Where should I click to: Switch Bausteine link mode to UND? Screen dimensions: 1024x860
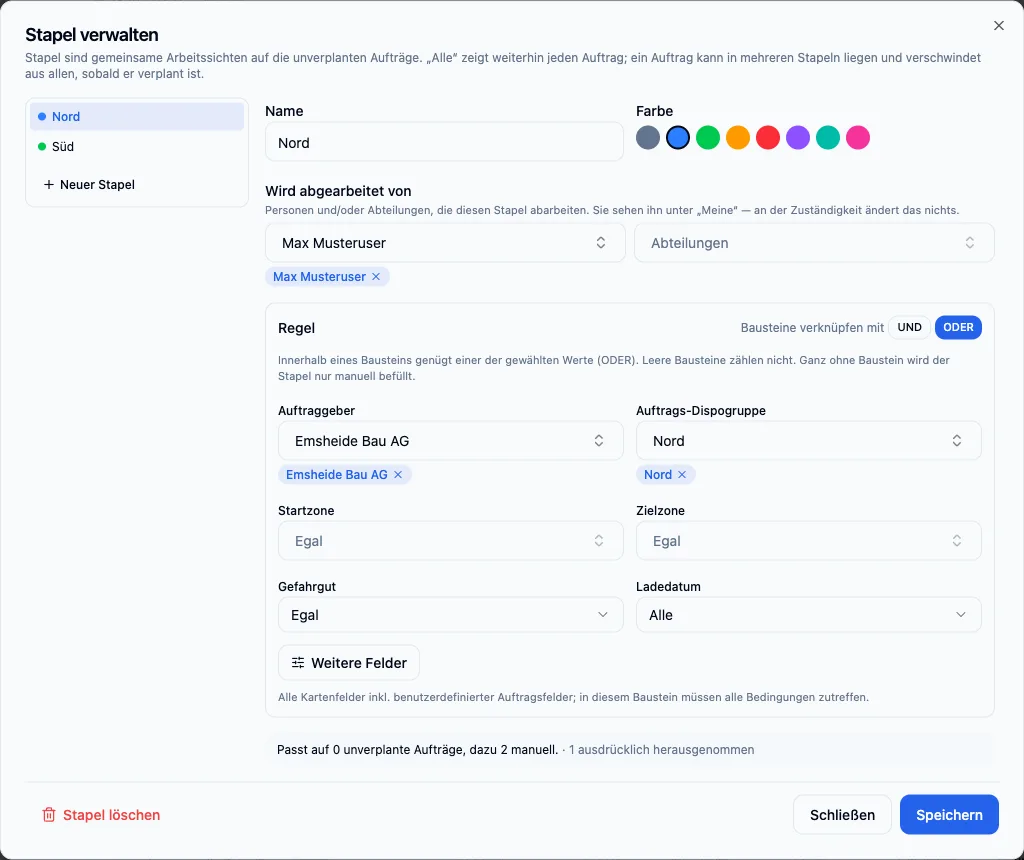pos(909,327)
